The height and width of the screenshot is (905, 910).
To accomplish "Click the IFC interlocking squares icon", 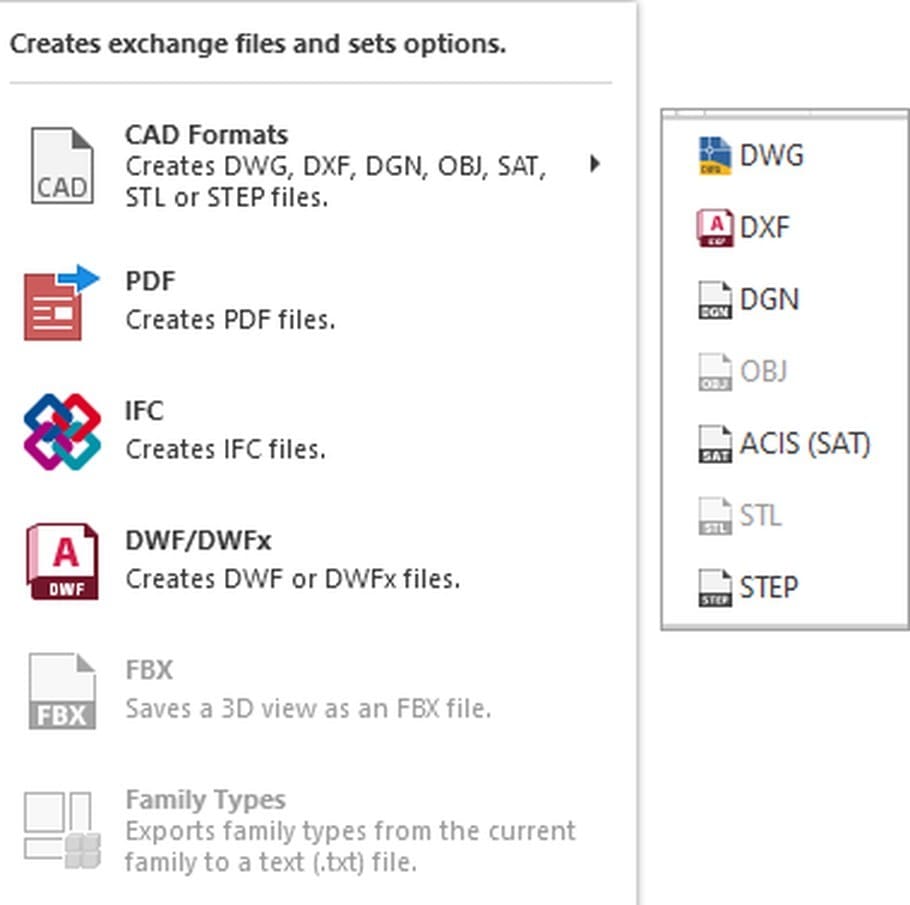I will point(62,431).
